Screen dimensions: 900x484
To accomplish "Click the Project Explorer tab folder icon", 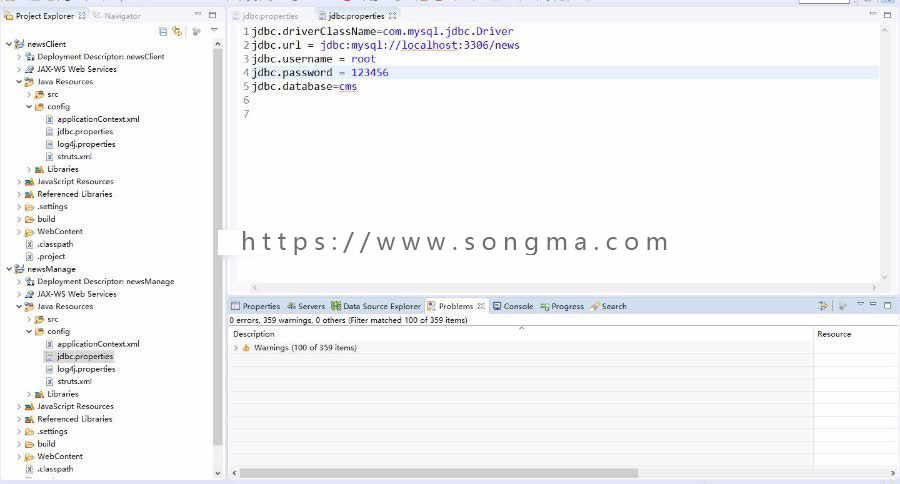I will pyautogui.click(x=9, y=16).
